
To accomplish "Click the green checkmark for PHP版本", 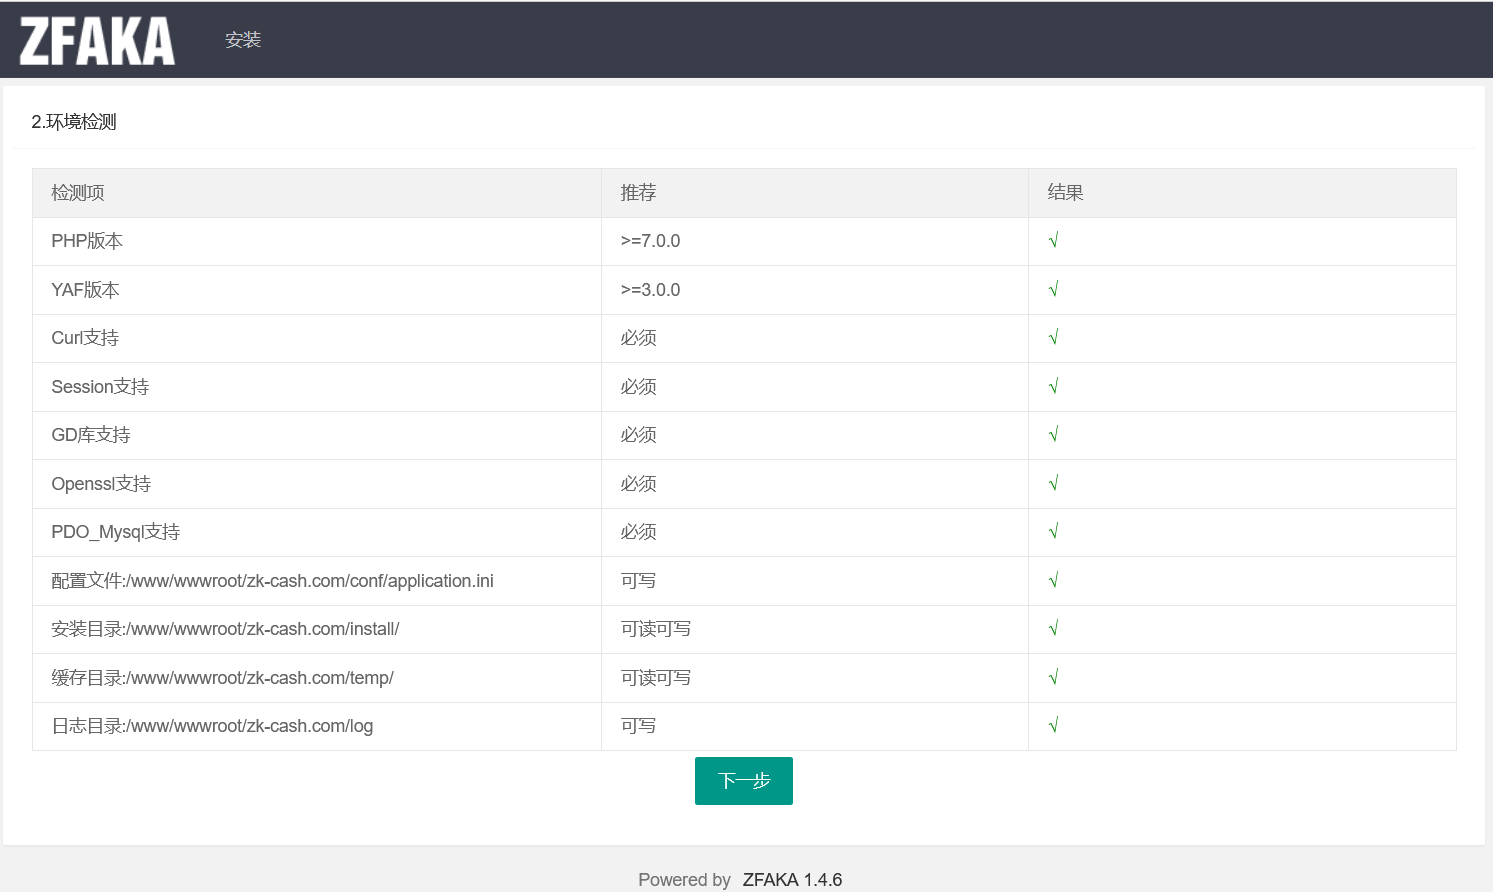I will 1053,241.
